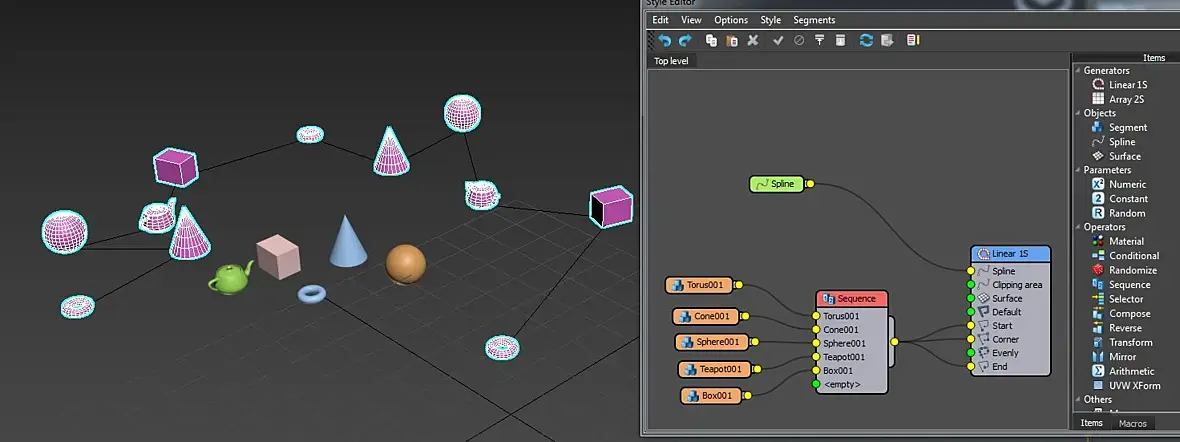Select the Selector operator item
Viewport: 1180px width, 442px height.
pyautogui.click(x=1118, y=299)
